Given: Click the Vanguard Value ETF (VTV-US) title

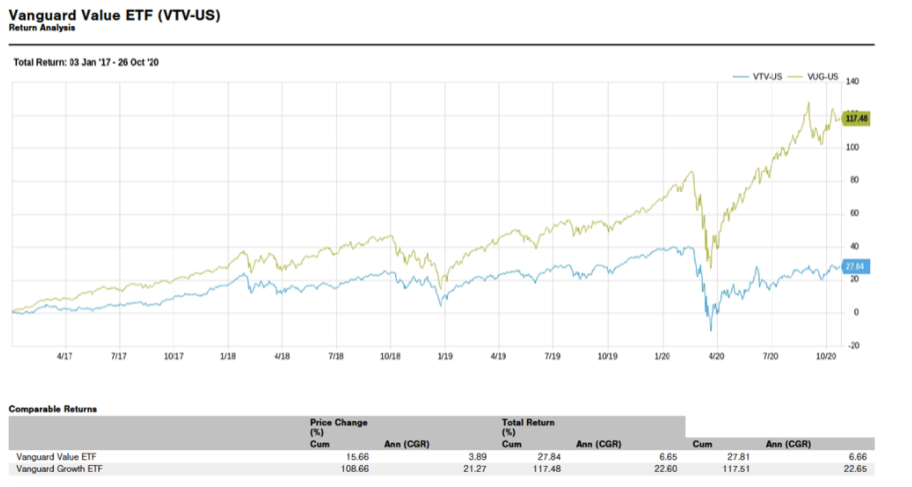Looking at the screenshot, I should [x=115, y=15].
